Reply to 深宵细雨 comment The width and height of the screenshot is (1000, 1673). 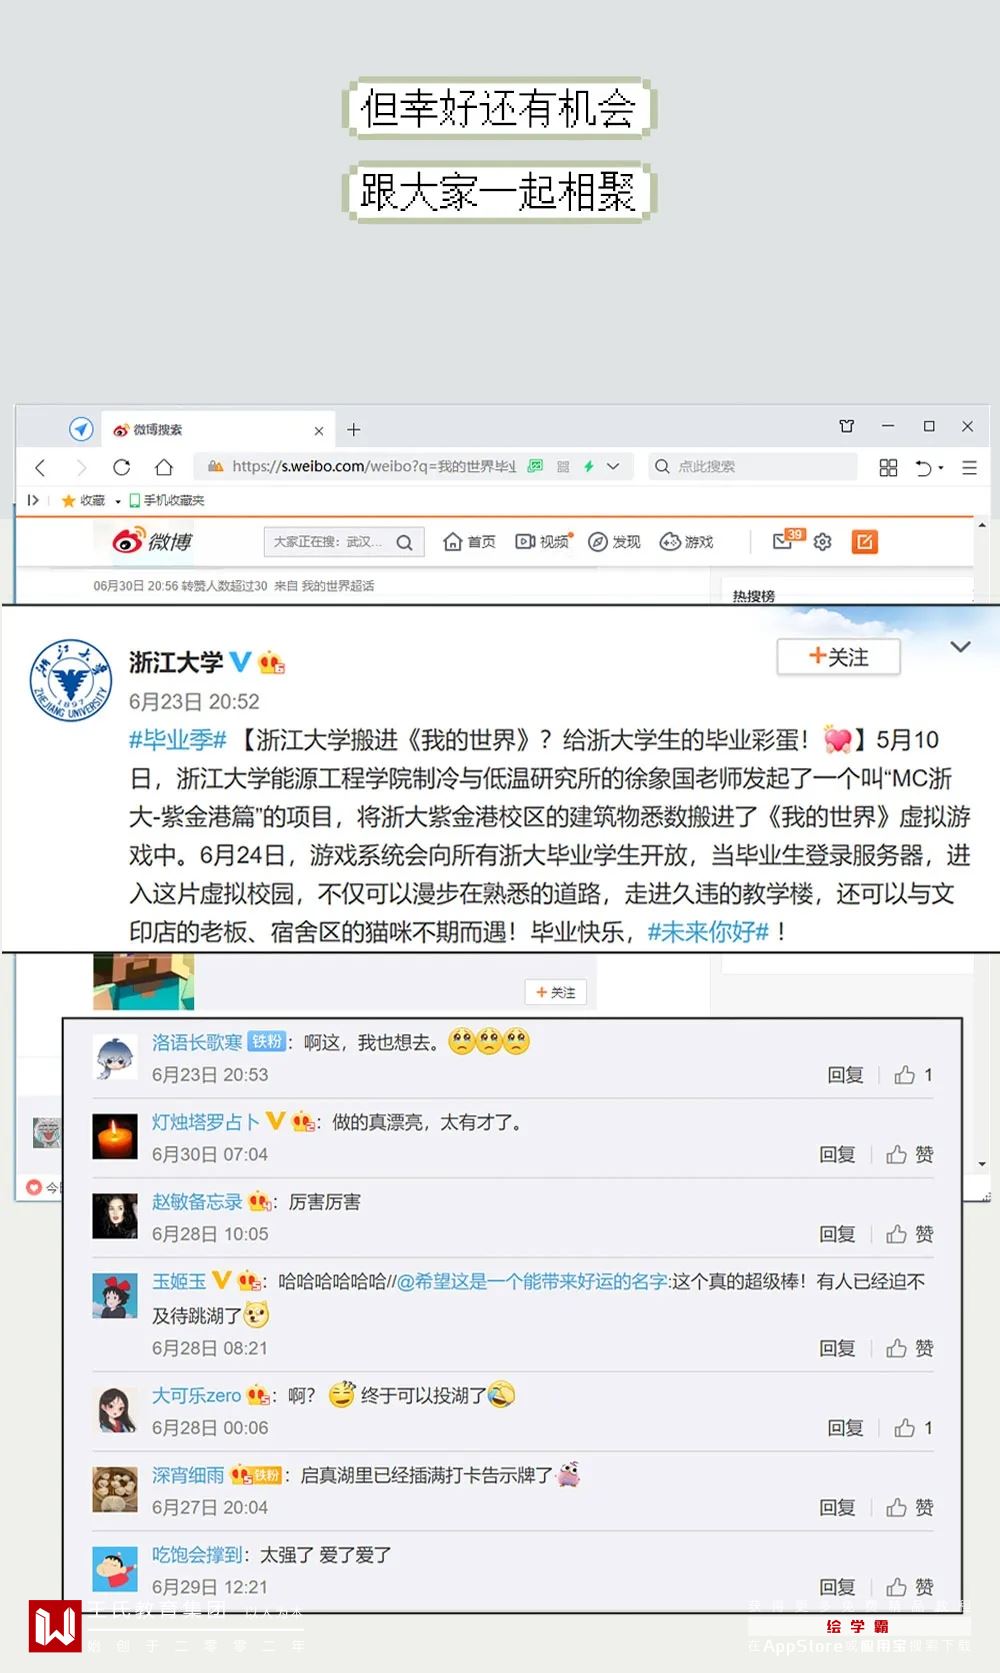pos(837,1508)
